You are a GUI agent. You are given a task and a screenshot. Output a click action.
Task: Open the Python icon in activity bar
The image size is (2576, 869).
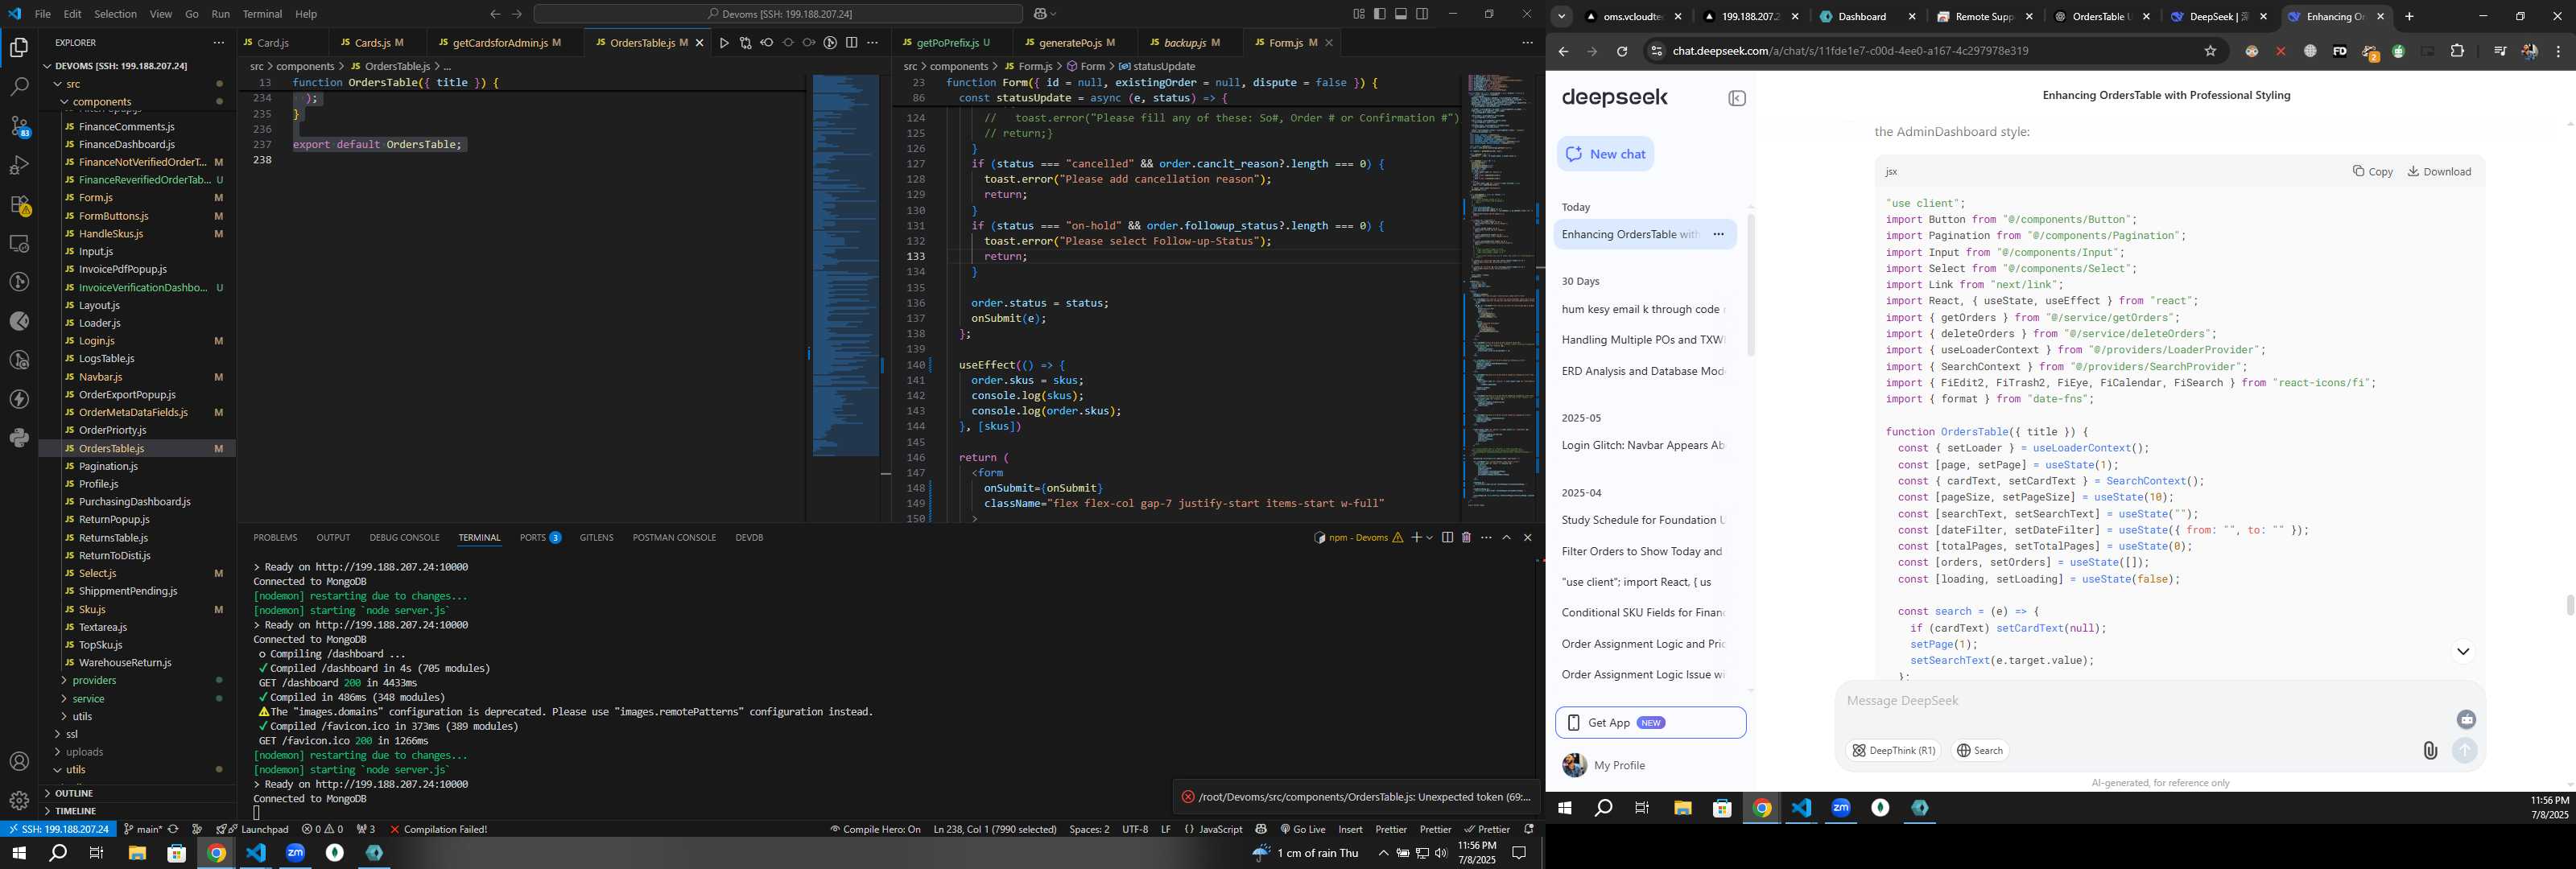[19, 438]
